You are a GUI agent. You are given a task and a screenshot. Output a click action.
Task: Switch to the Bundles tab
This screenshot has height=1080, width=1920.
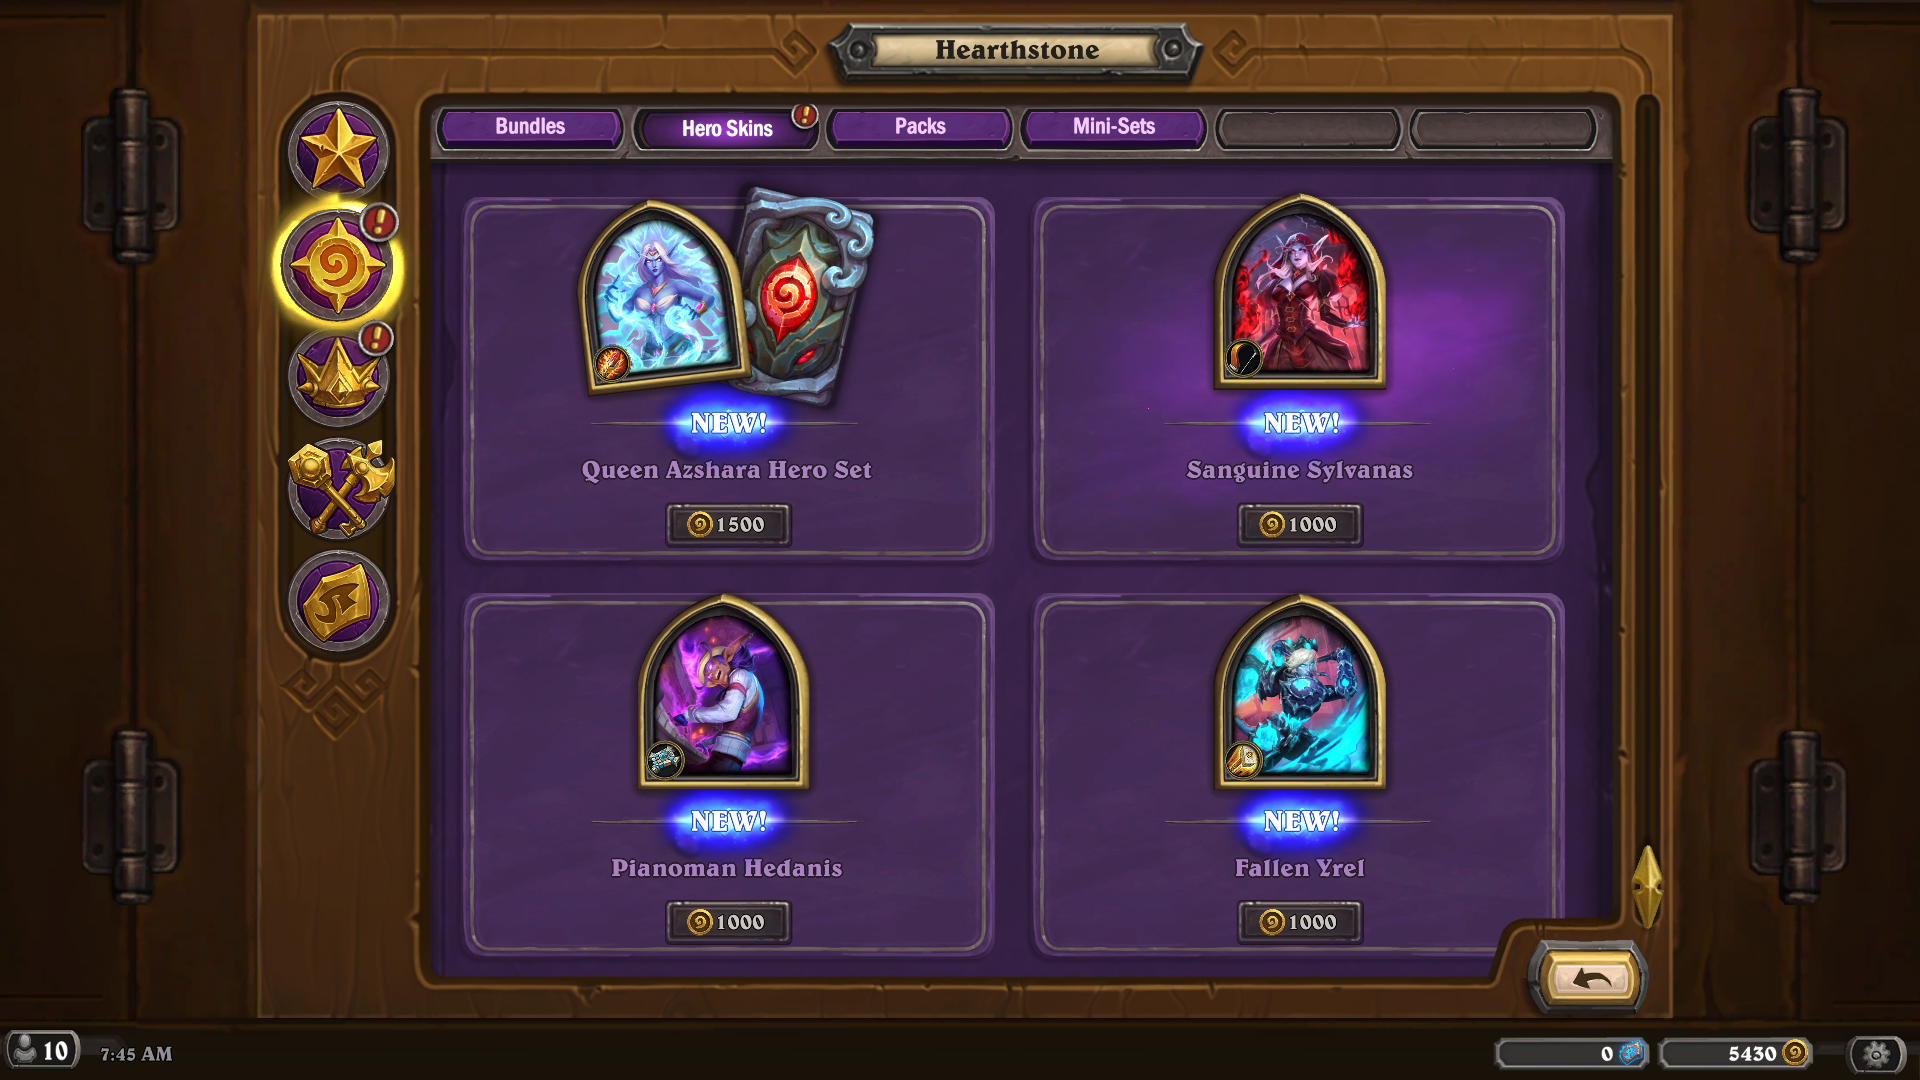pyautogui.click(x=530, y=128)
